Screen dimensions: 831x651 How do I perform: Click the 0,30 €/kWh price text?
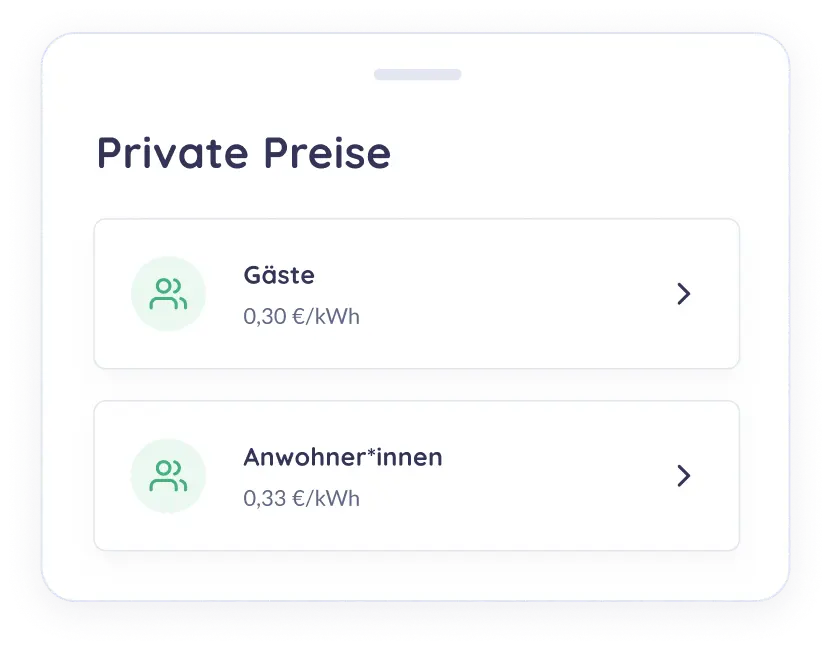click(301, 317)
